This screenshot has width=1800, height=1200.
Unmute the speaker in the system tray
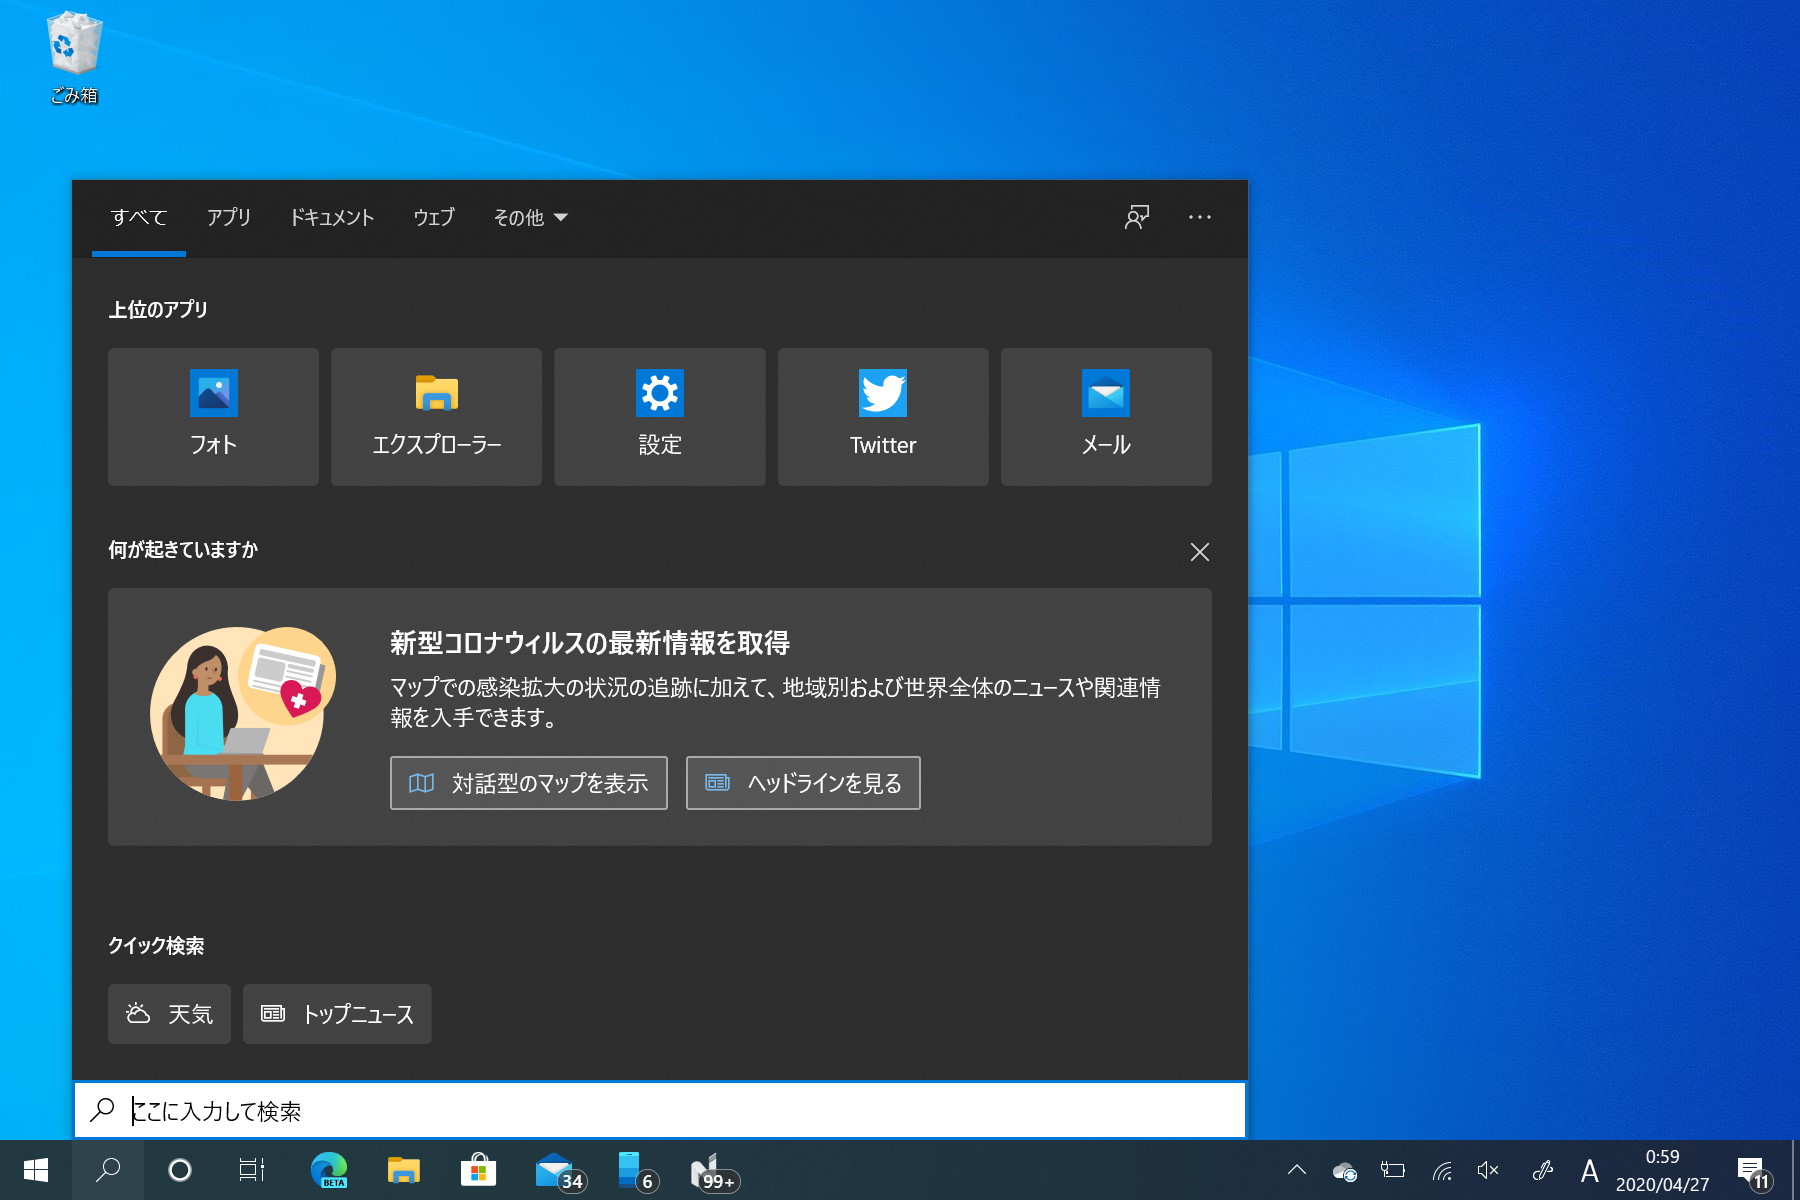point(1487,1168)
